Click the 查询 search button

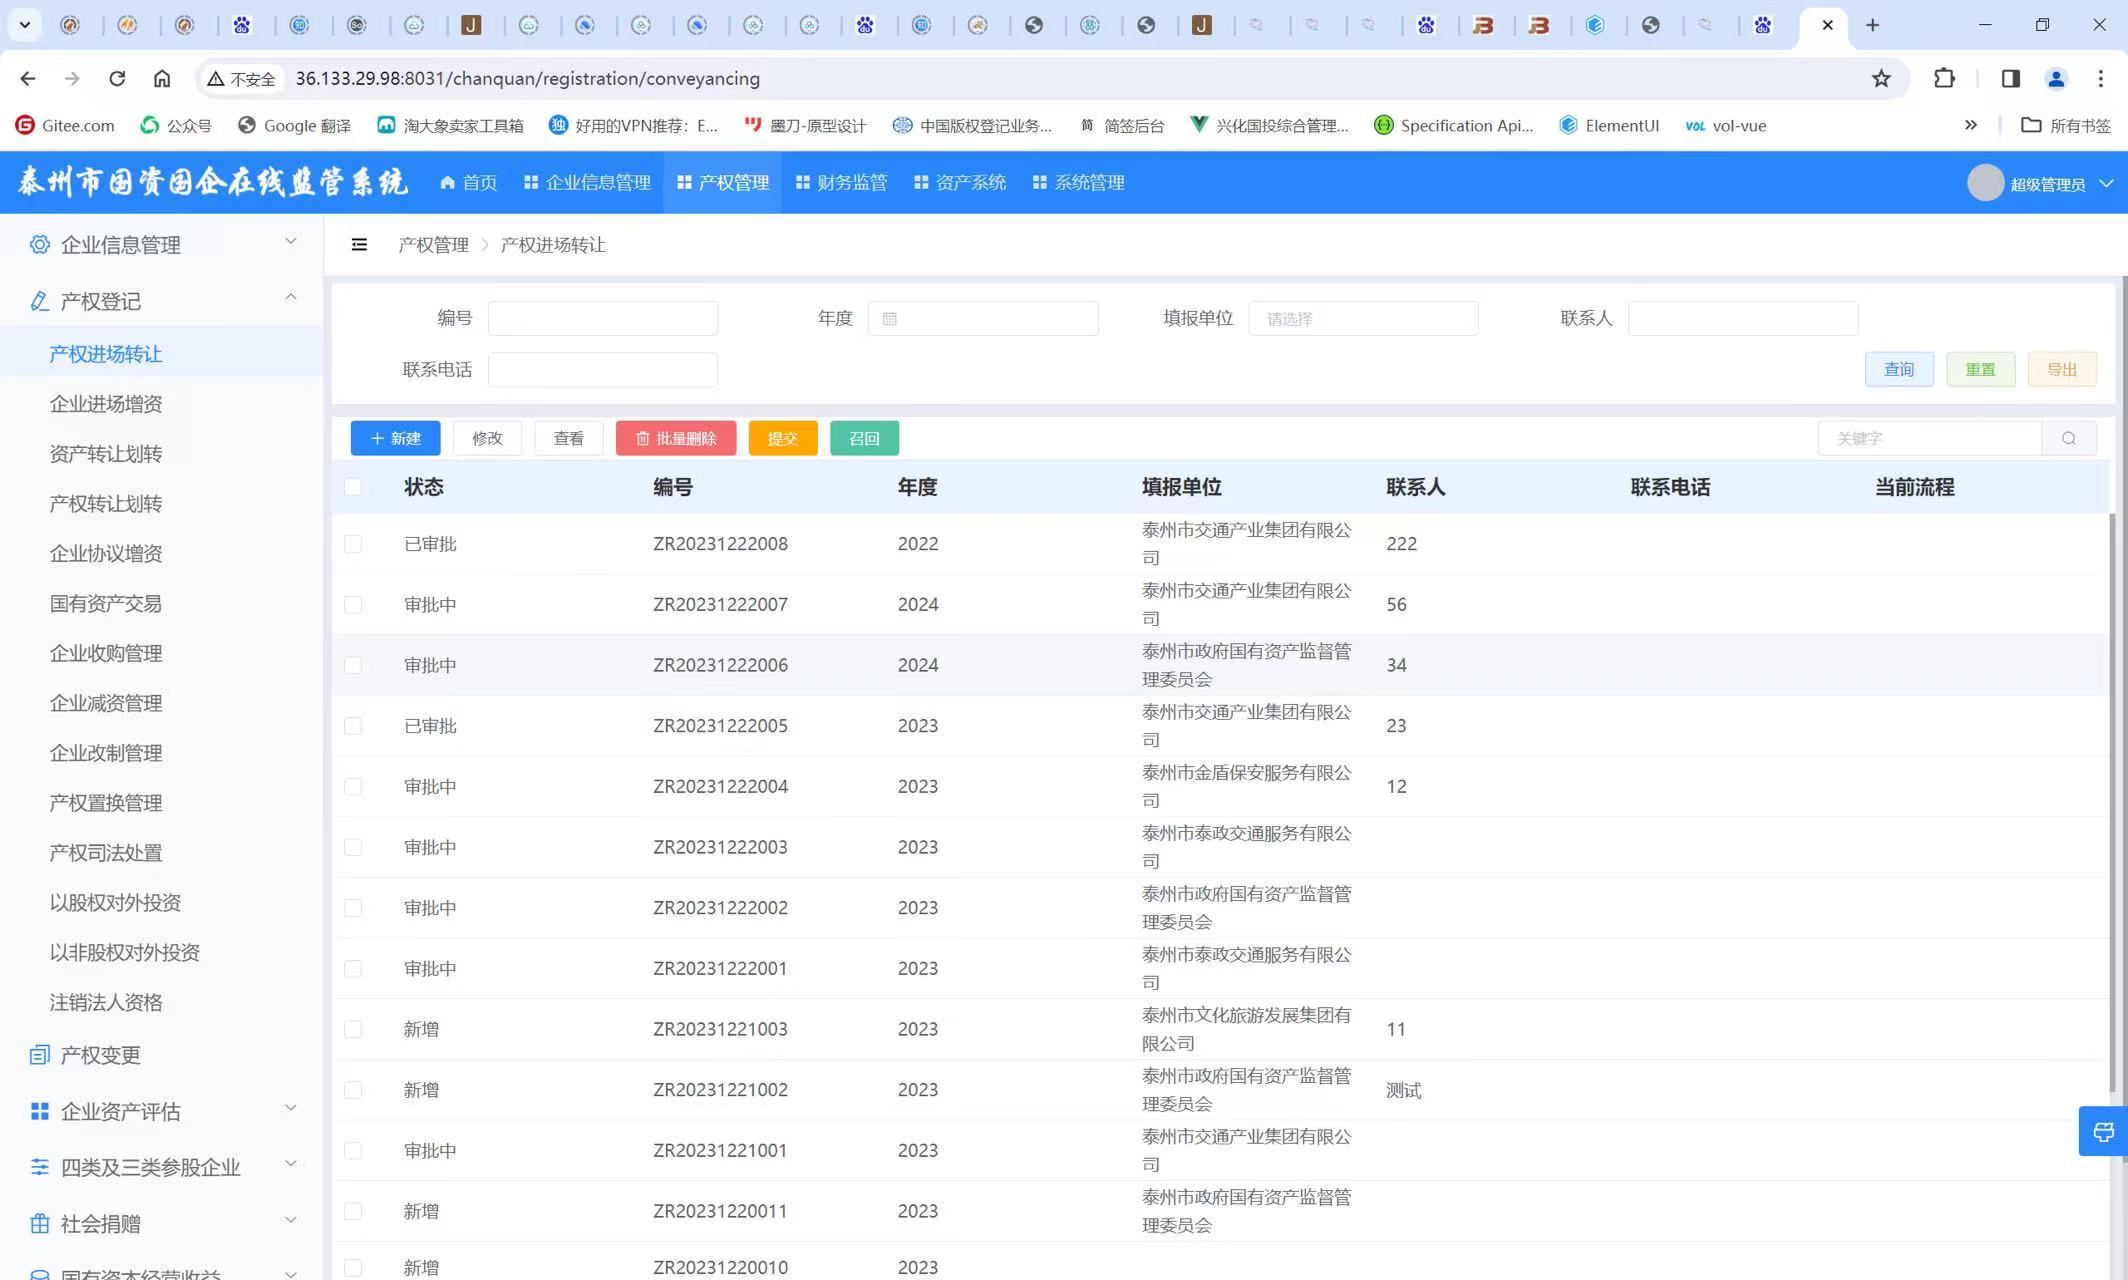click(1899, 369)
